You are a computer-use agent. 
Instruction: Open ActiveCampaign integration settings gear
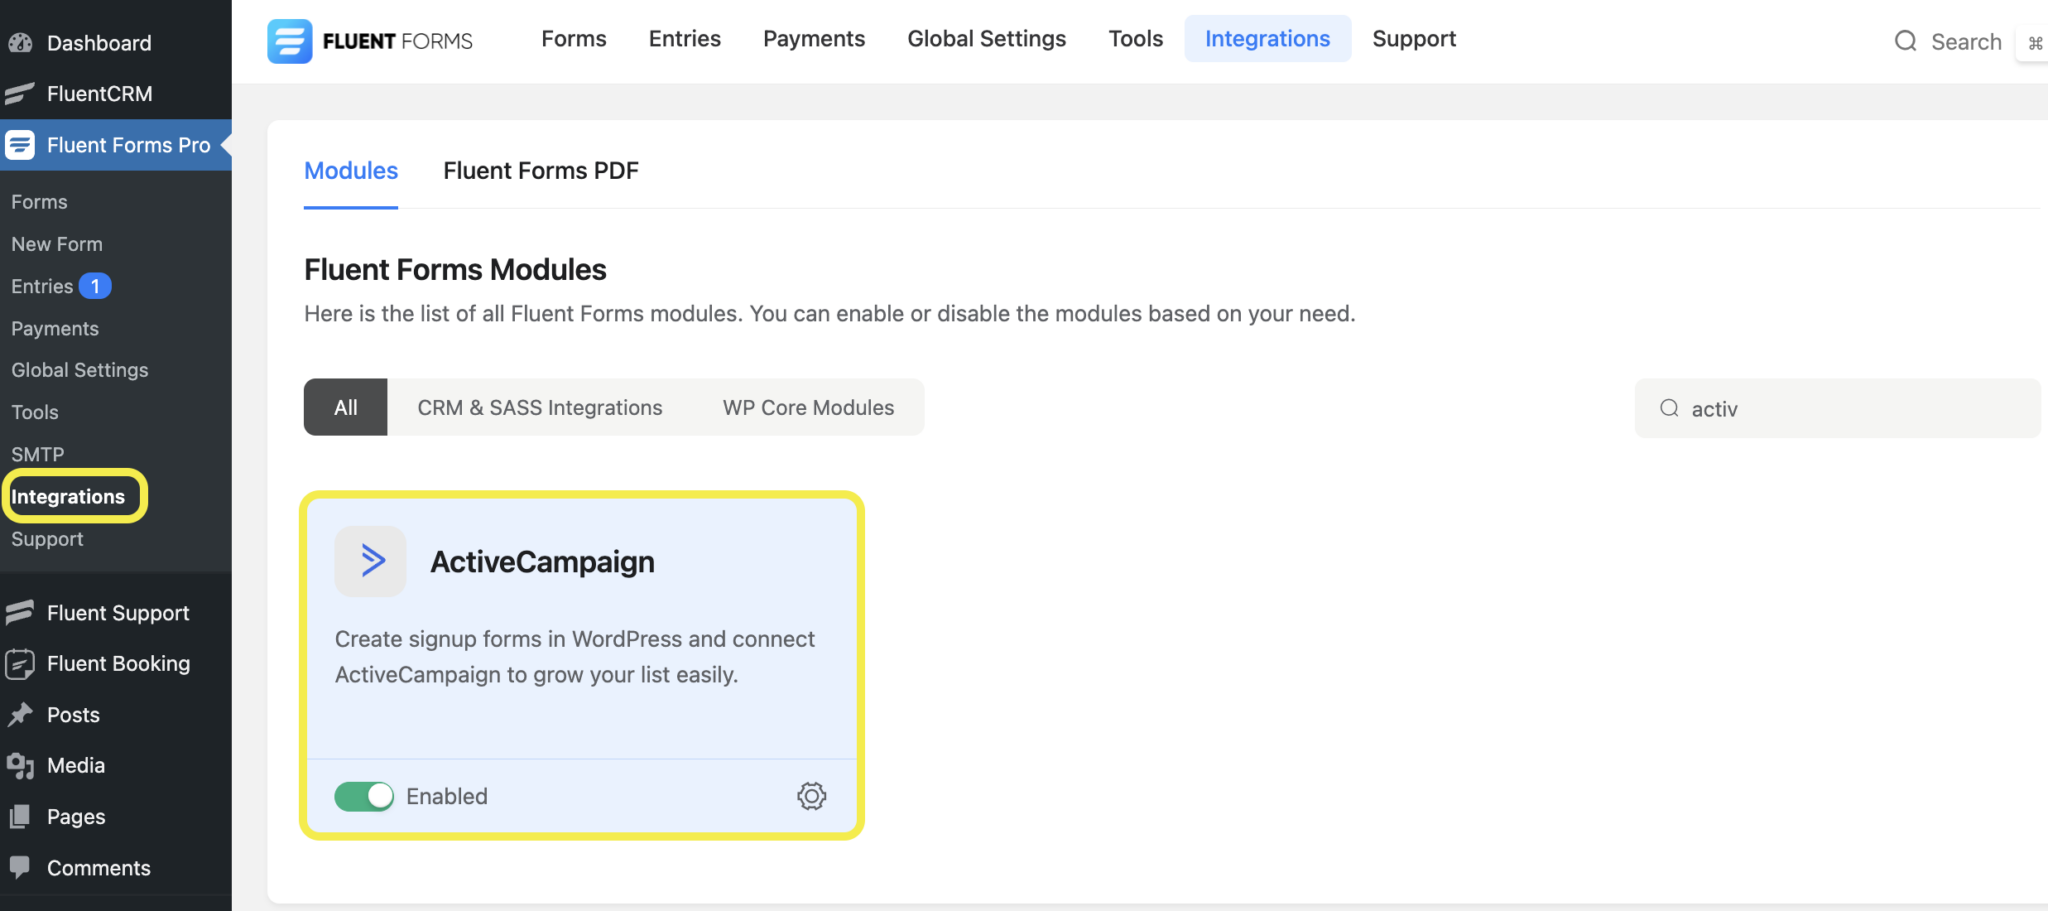coord(811,796)
